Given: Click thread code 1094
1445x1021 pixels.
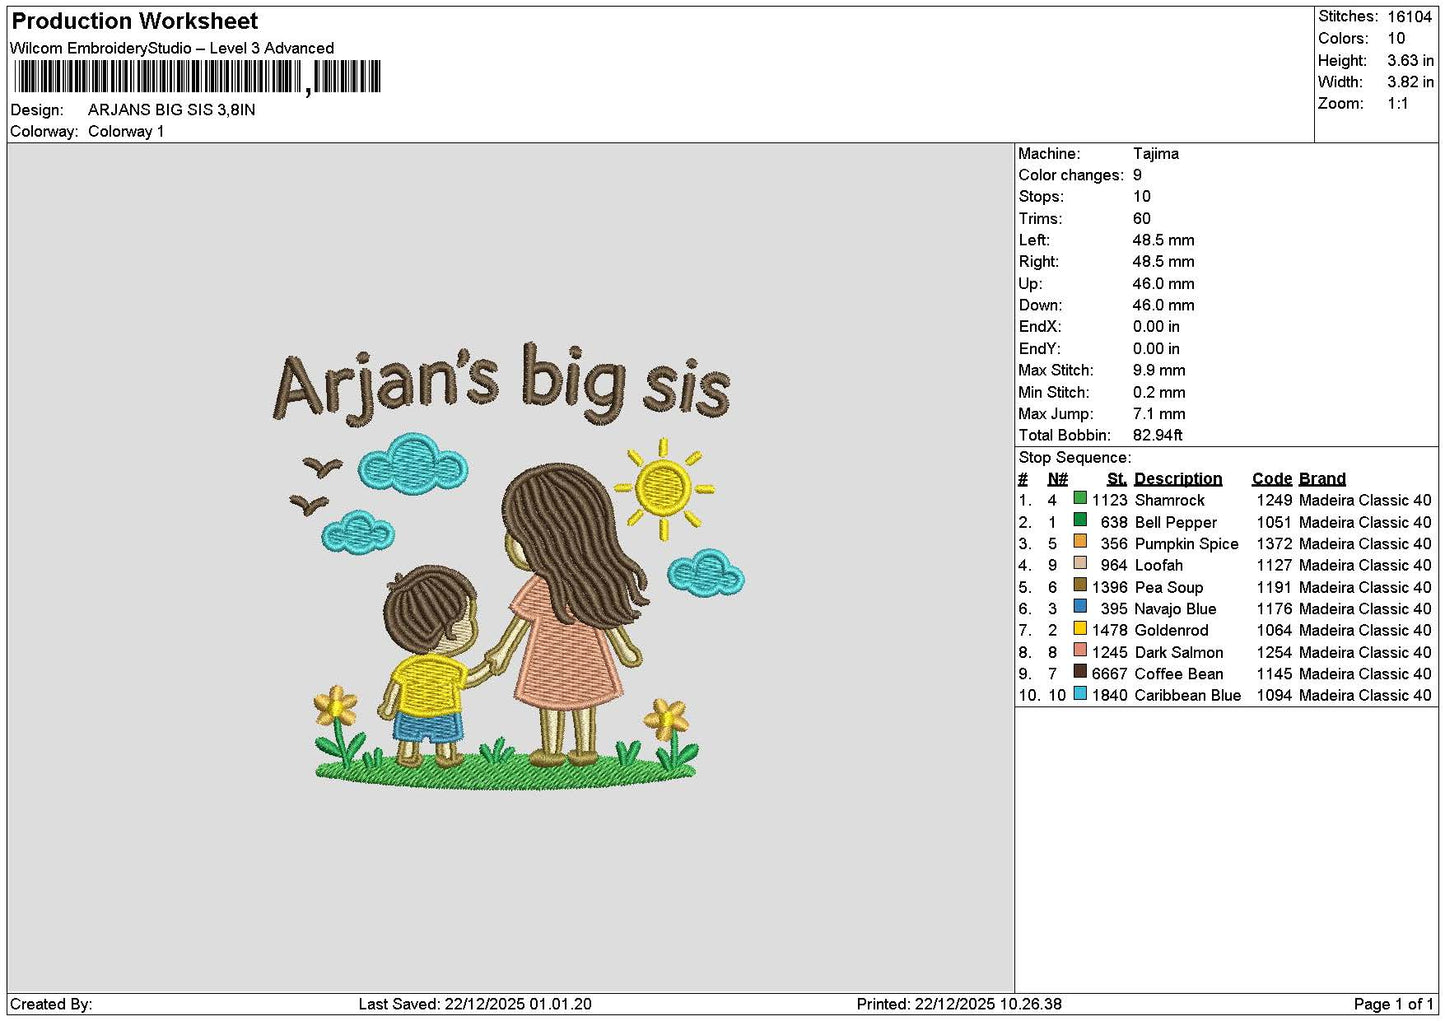Looking at the screenshot, I should pyautogui.click(x=1275, y=695).
